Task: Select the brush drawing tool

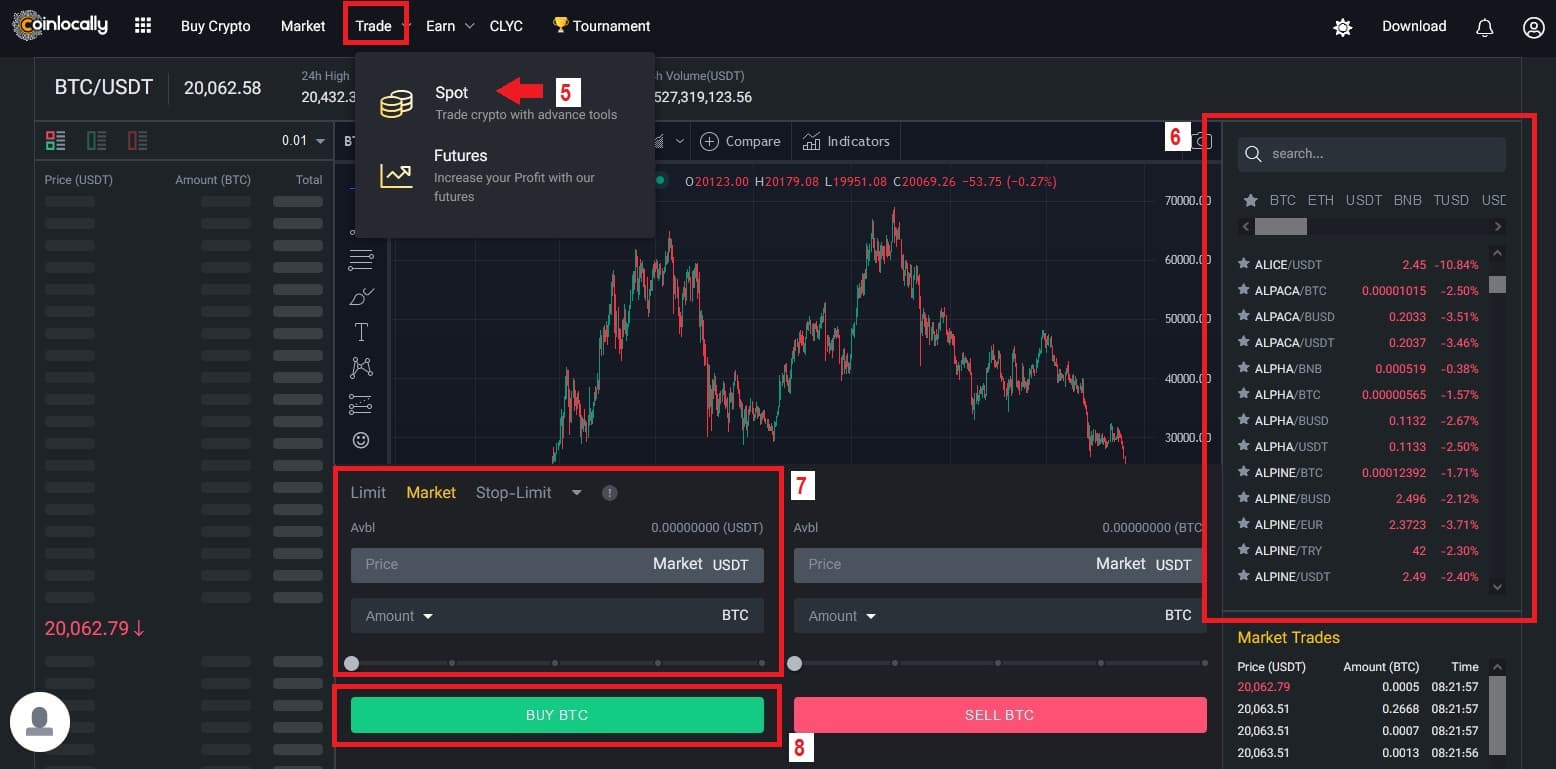Action: (361, 297)
